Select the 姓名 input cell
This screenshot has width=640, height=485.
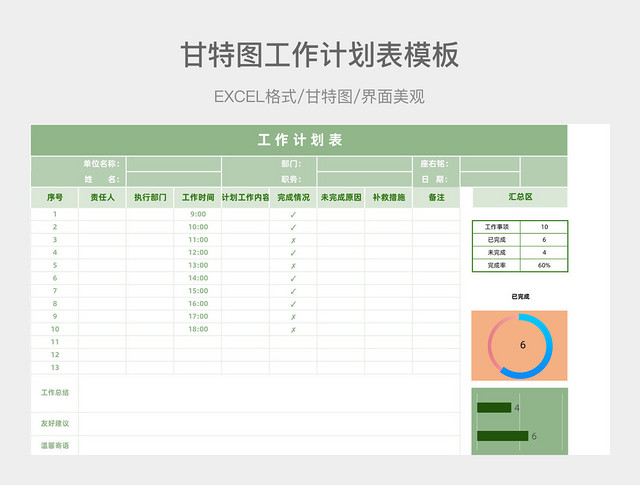tap(174, 179)
